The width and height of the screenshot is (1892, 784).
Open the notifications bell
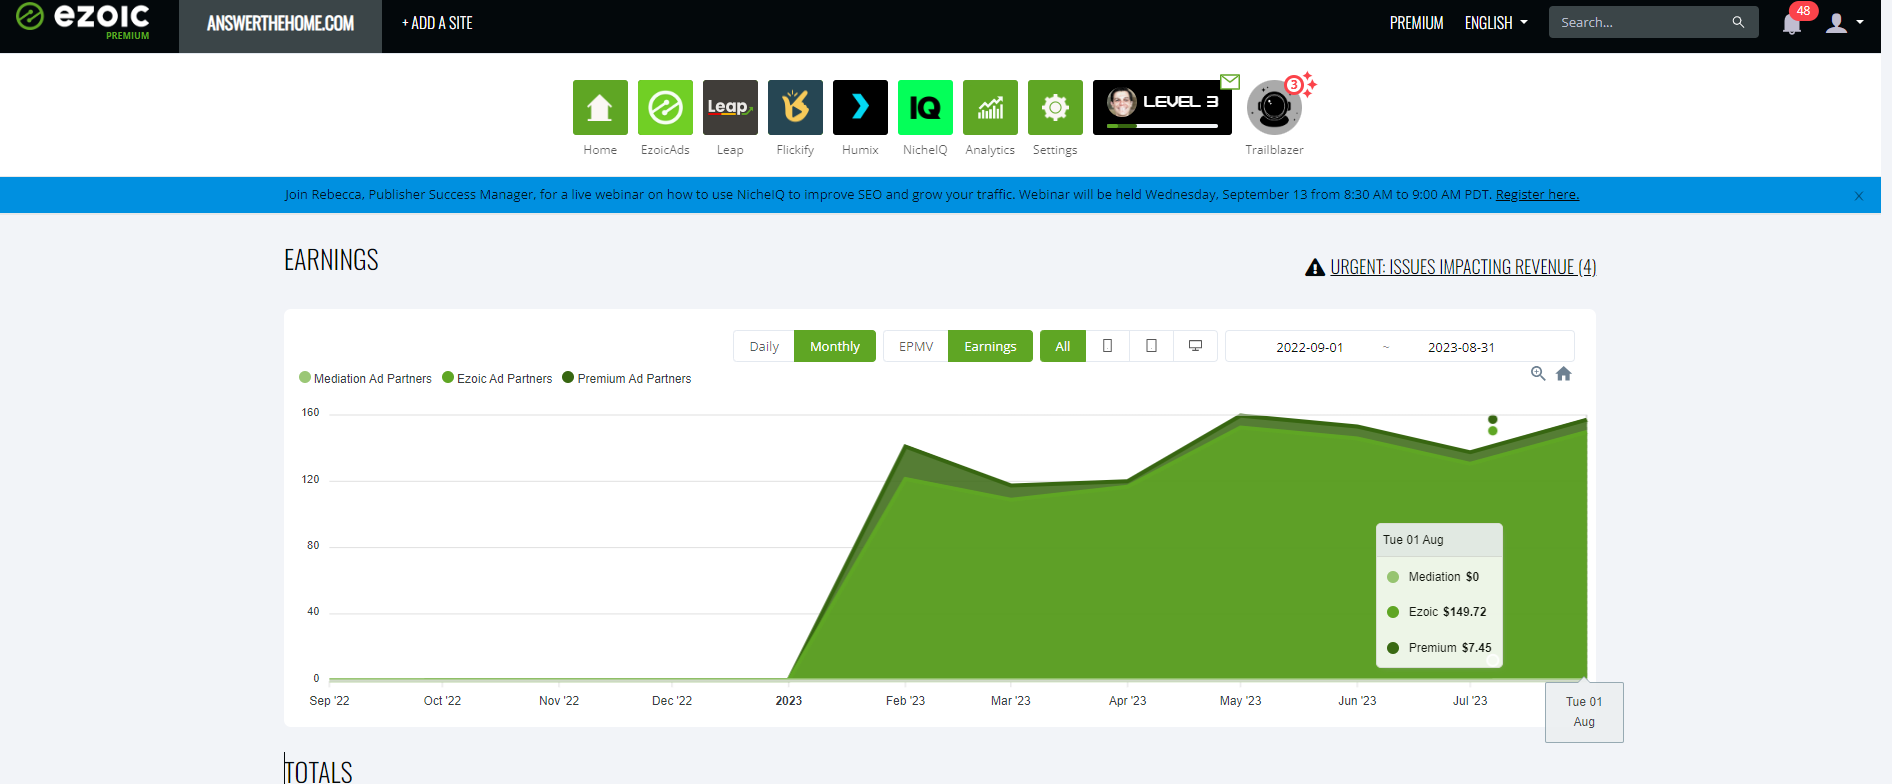[x=1792, y=24]
